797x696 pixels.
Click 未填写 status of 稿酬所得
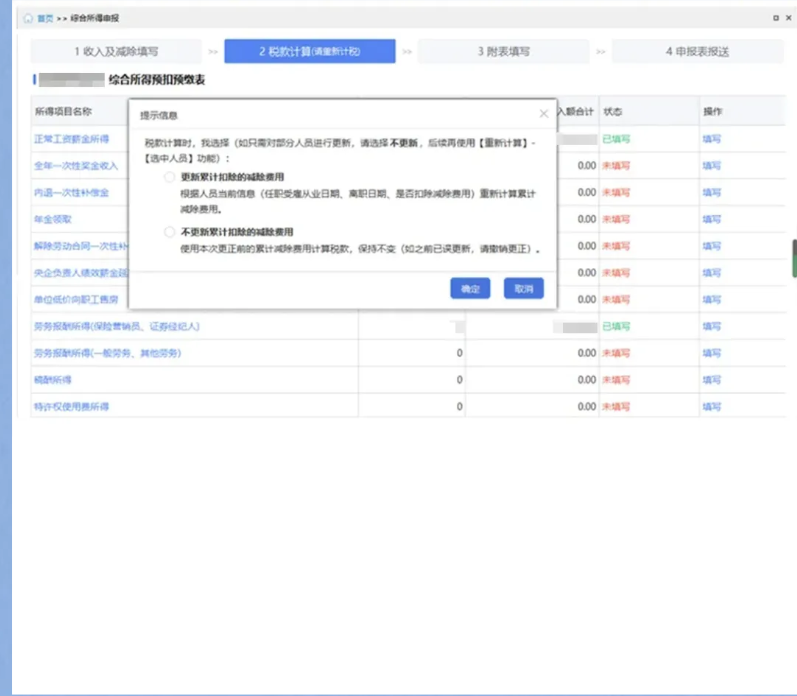[616, 380]
